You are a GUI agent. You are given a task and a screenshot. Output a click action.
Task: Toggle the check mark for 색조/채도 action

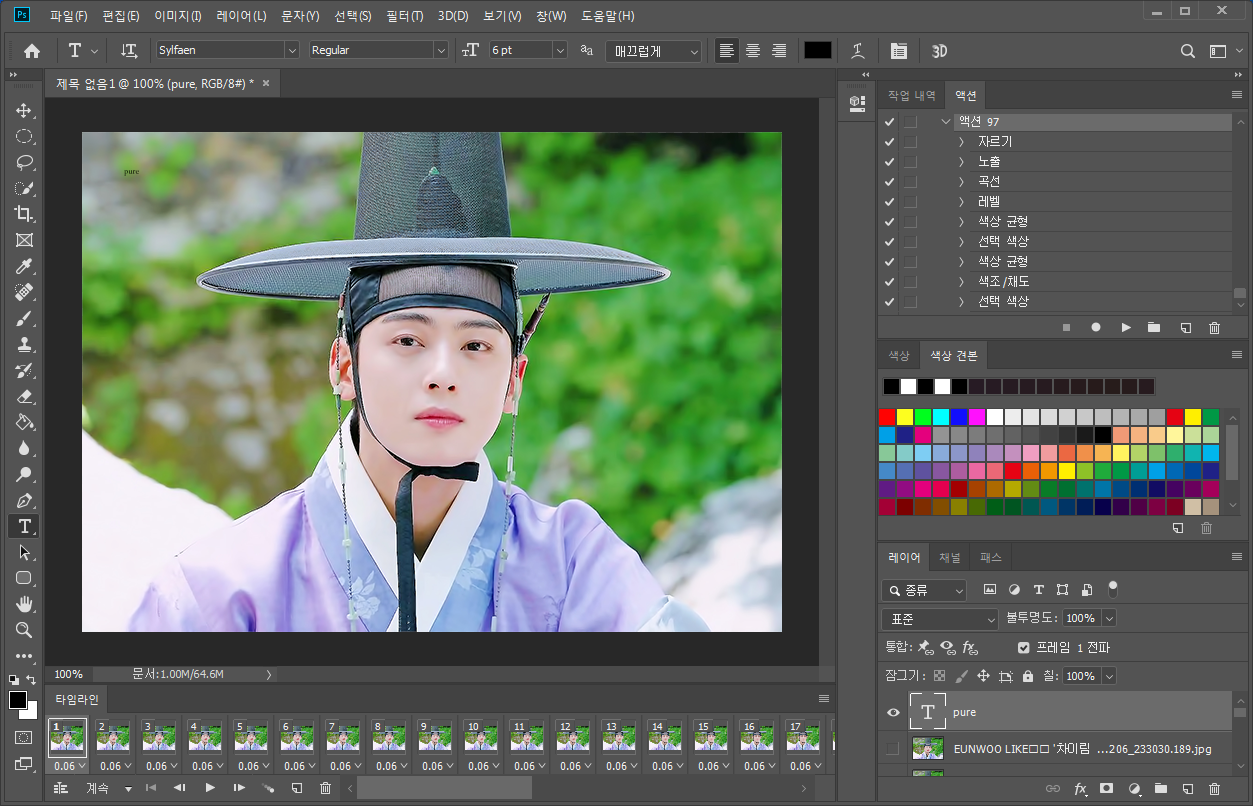click(889, 282)
